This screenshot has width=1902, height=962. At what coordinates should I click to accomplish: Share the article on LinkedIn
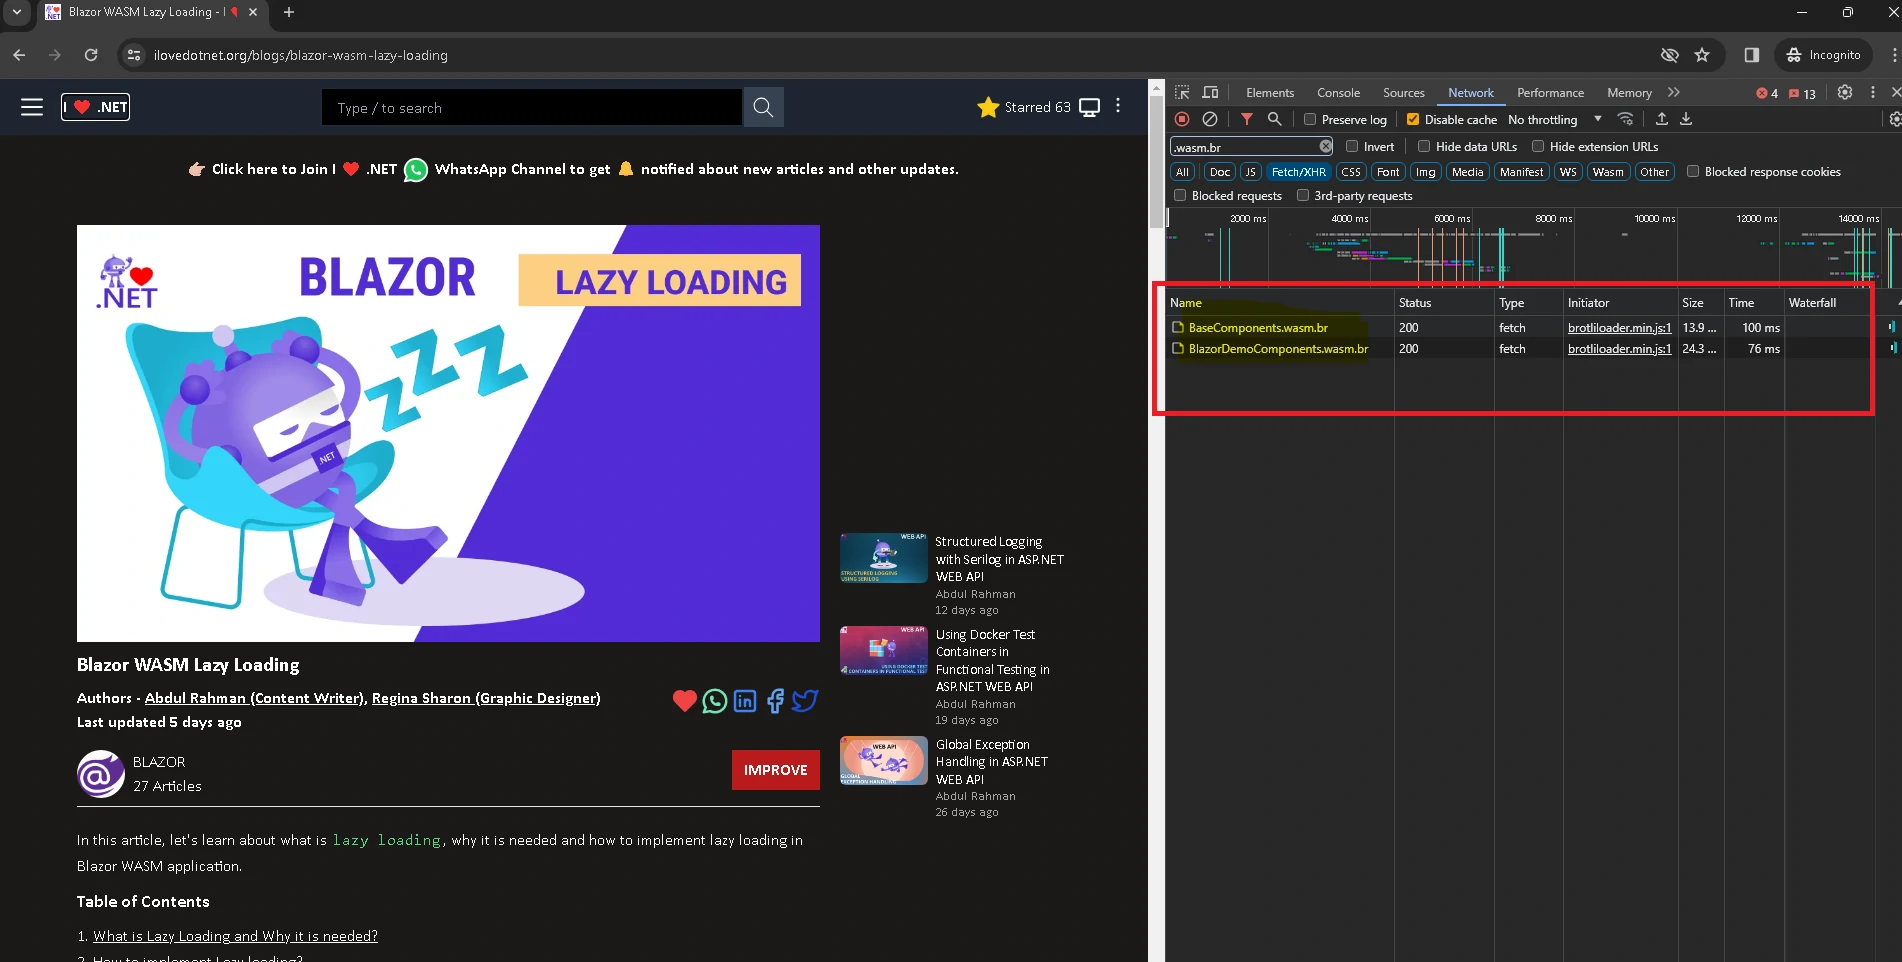click(745, 701)
